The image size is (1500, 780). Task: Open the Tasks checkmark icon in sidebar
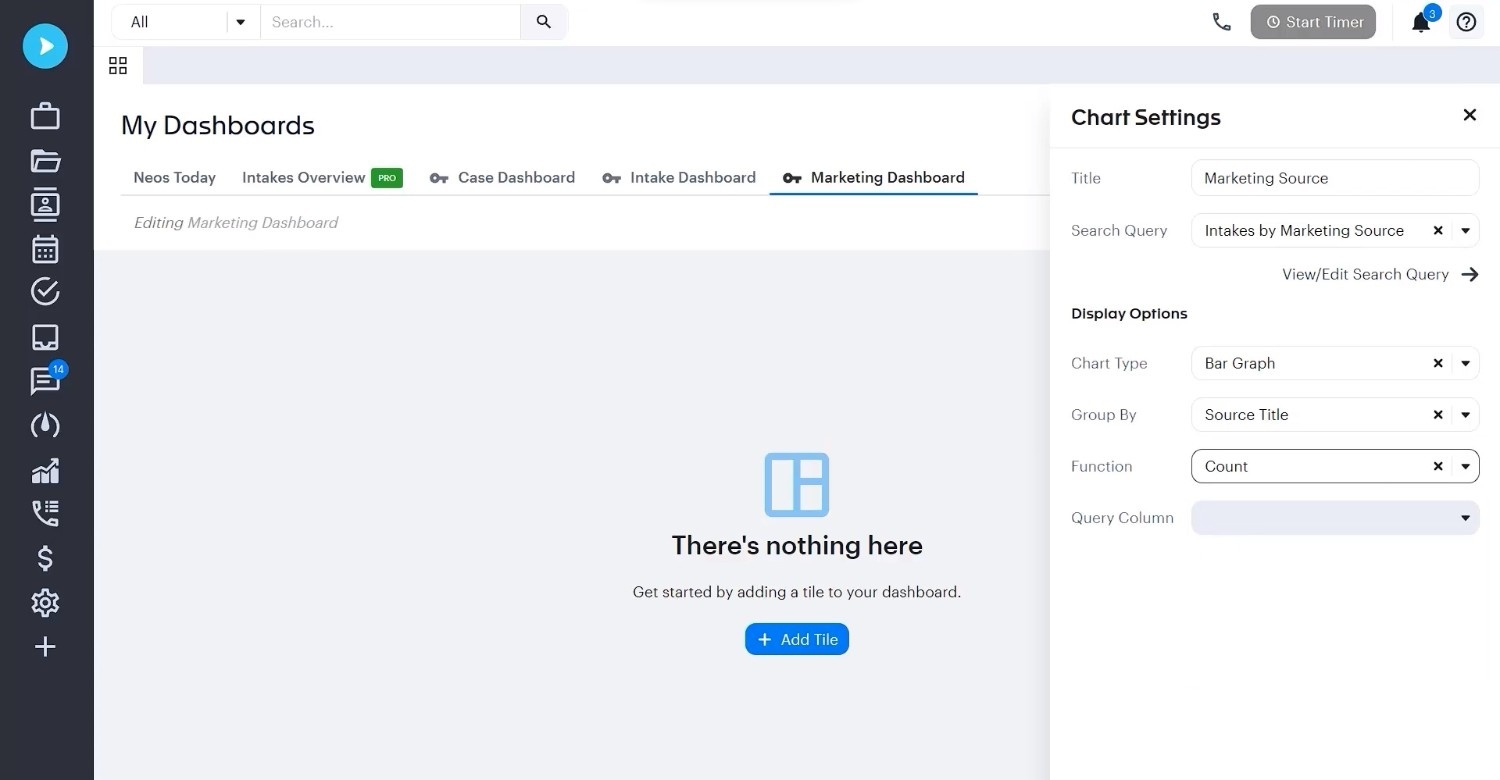(45, 291)
